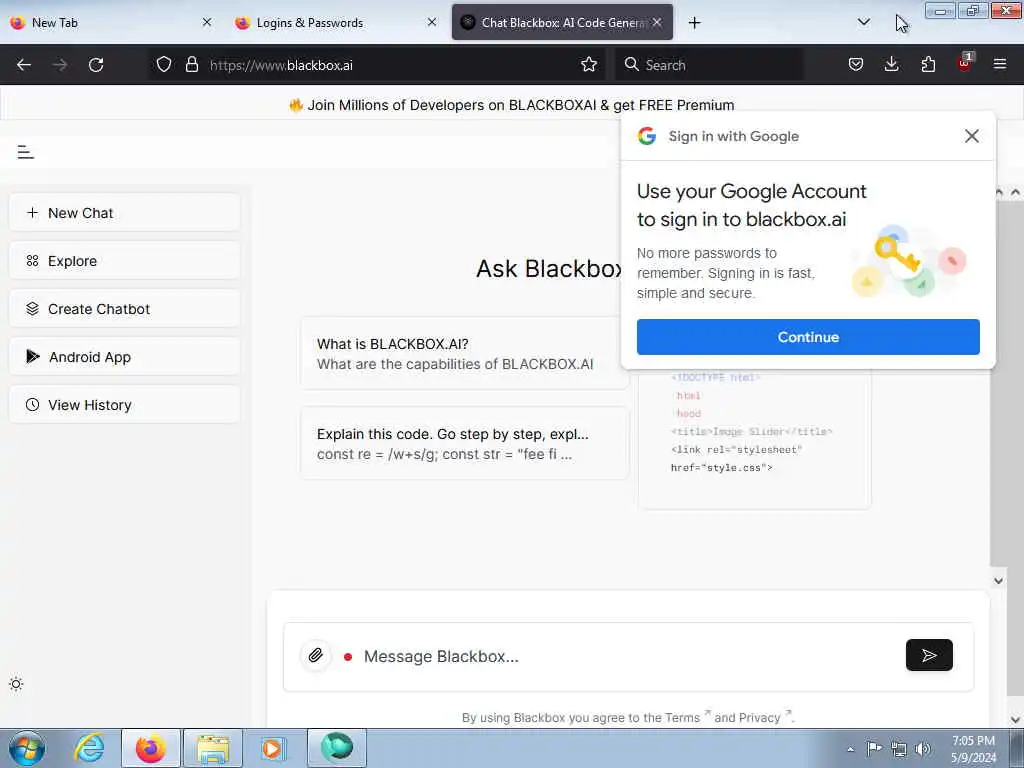This screenshot has width=1024, height=768.
Task: Open the Privacy link
Action: click(x=761, y=718)
